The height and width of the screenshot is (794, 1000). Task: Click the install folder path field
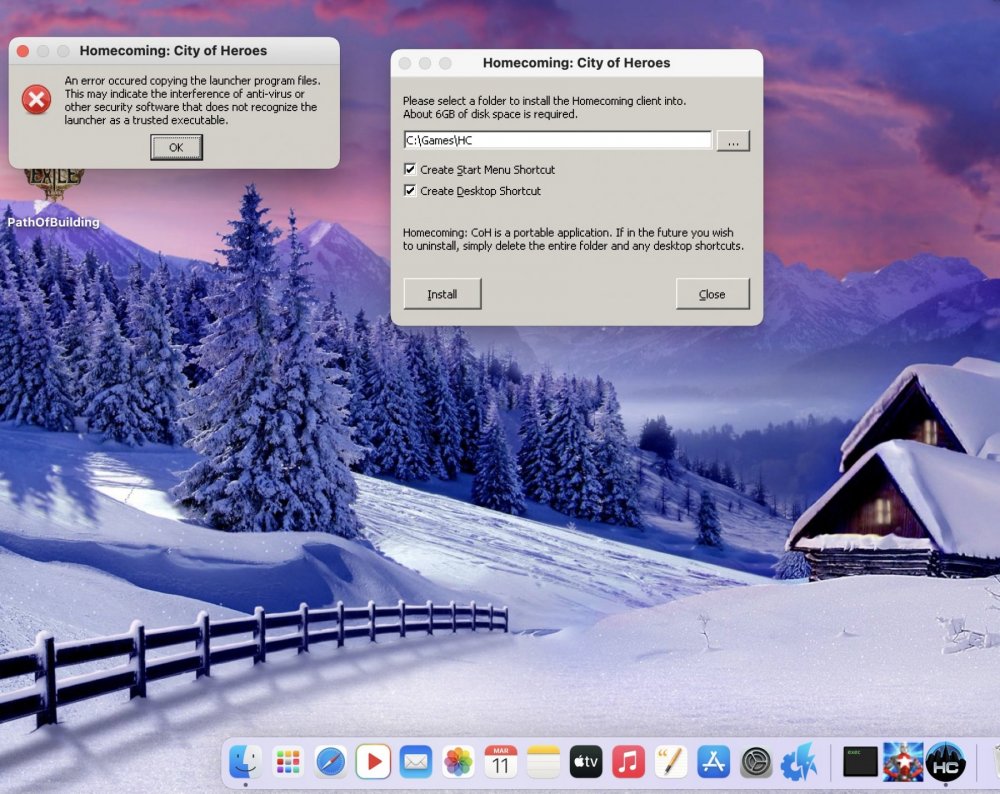click(557, 140)
